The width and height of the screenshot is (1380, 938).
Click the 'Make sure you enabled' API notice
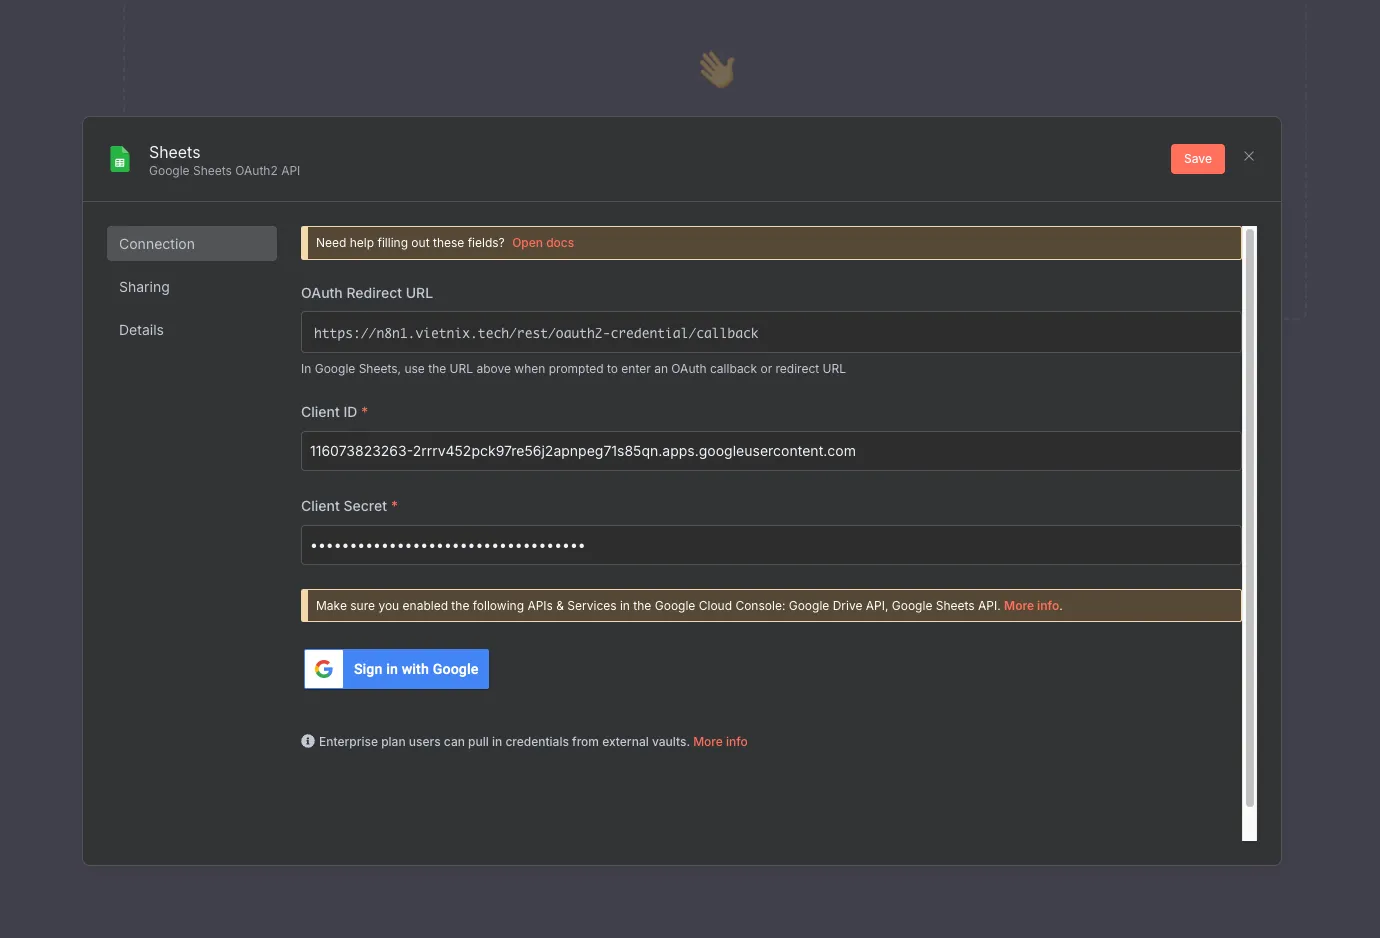(x=658, y=606)
